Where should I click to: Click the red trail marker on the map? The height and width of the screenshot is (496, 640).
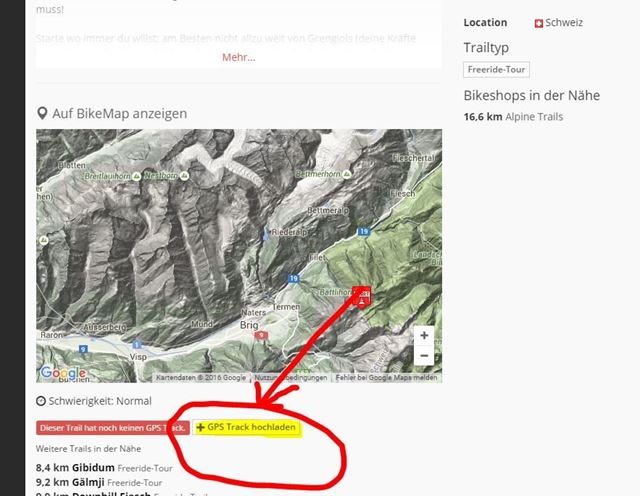coord(364,294)
